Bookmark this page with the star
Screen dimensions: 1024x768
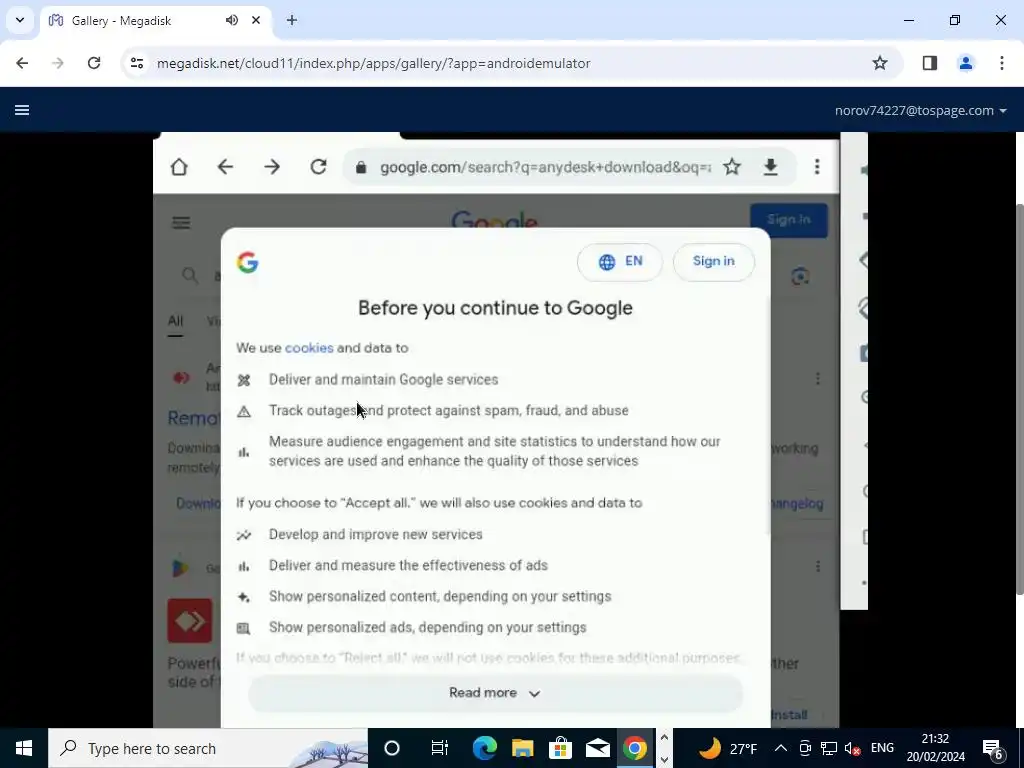(x=880, y=63)
